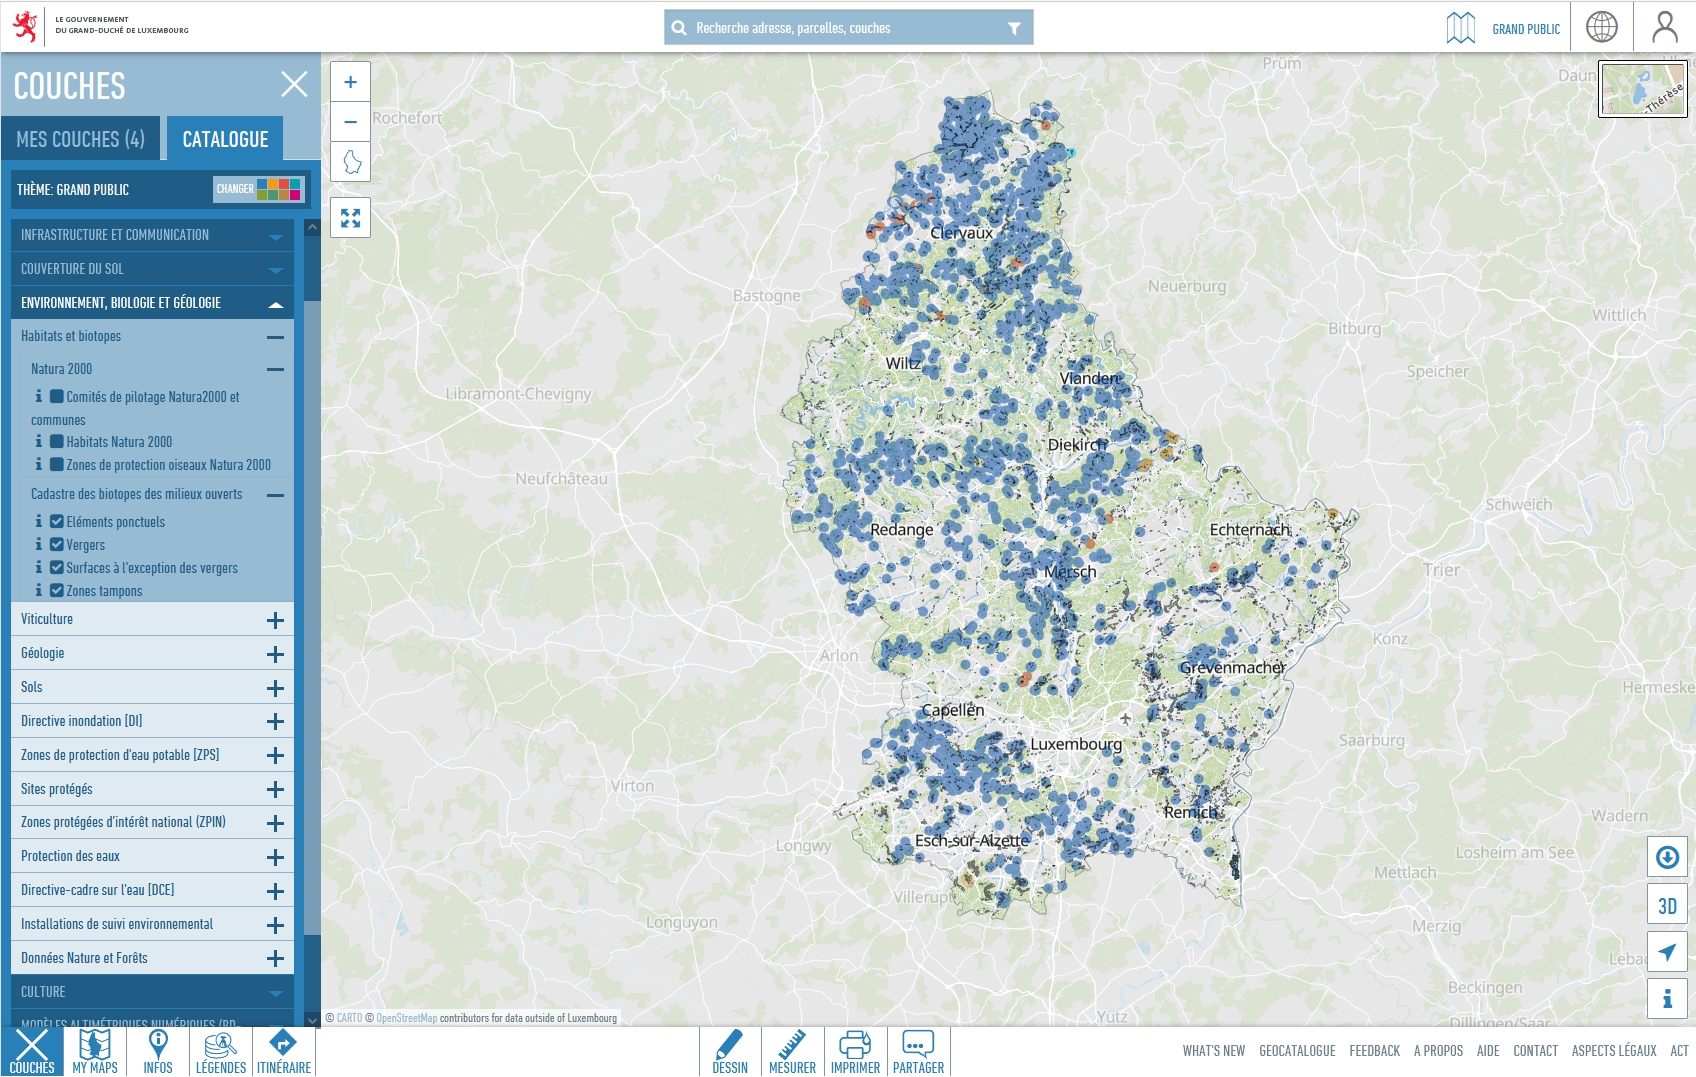This screenshot has height=1077, width=1696.
Task: Show info for Eléments ponctuels layer
Action: click(38, 521)
